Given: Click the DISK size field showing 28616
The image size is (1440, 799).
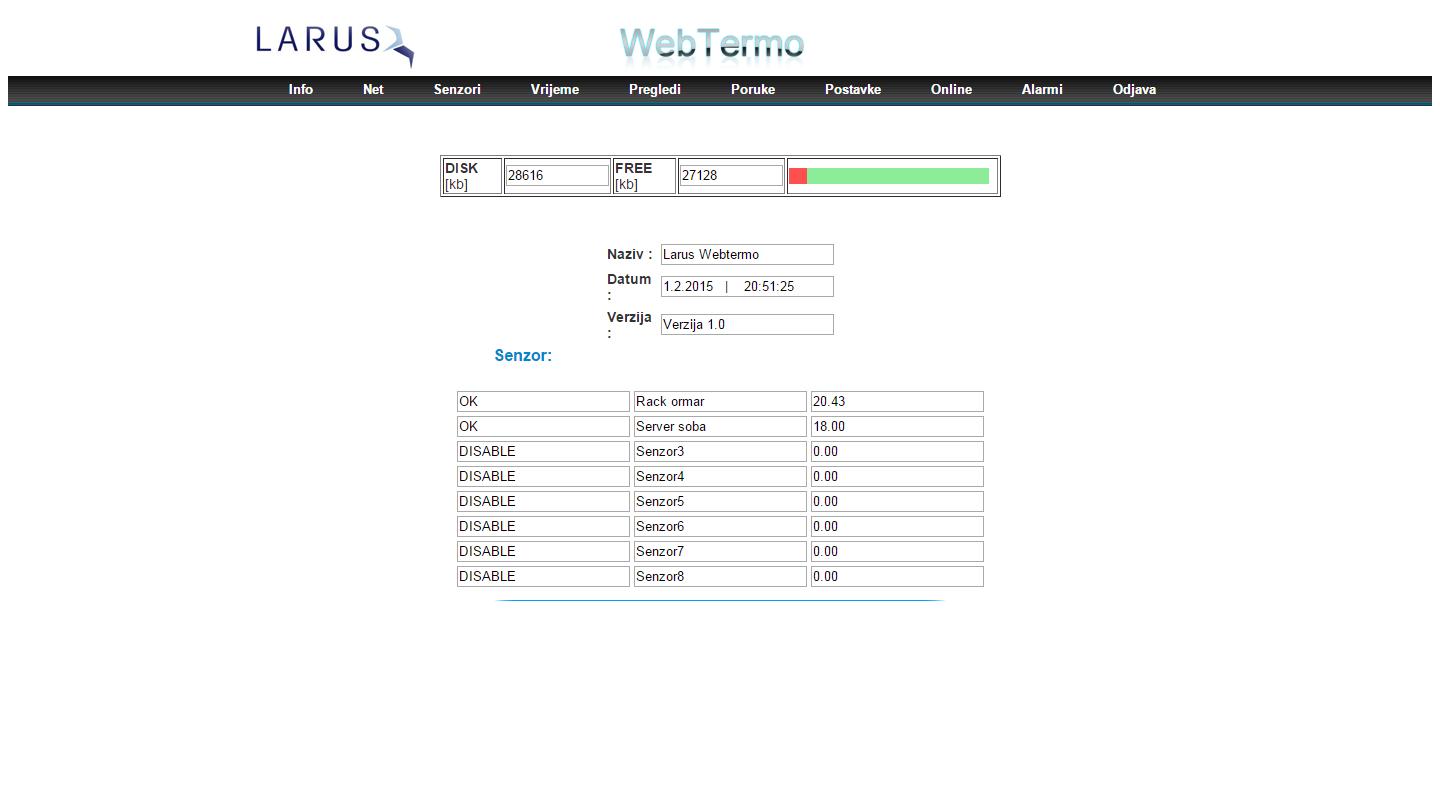Looking at the screenshot, I should [x=557, y=176].
